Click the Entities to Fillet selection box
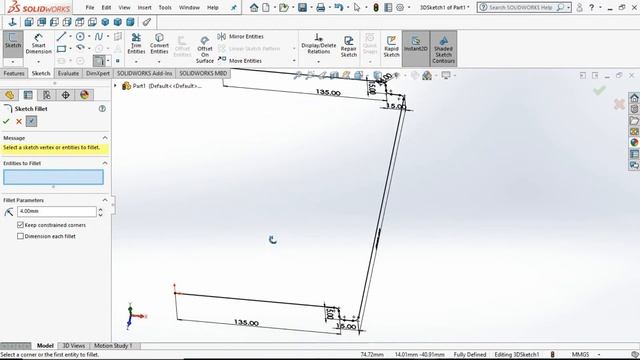Image resolution: width=640 pixels, height=360 pixels. (53, 177)
